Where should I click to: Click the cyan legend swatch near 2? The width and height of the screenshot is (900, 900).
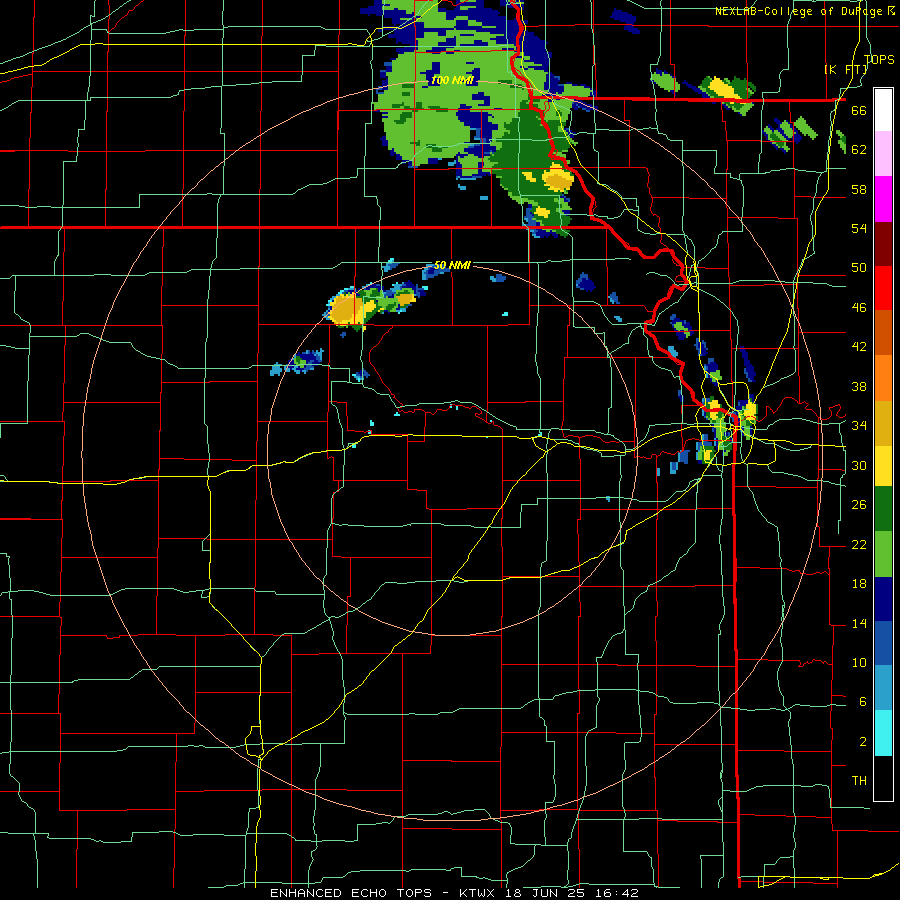[x=883, y=733]
